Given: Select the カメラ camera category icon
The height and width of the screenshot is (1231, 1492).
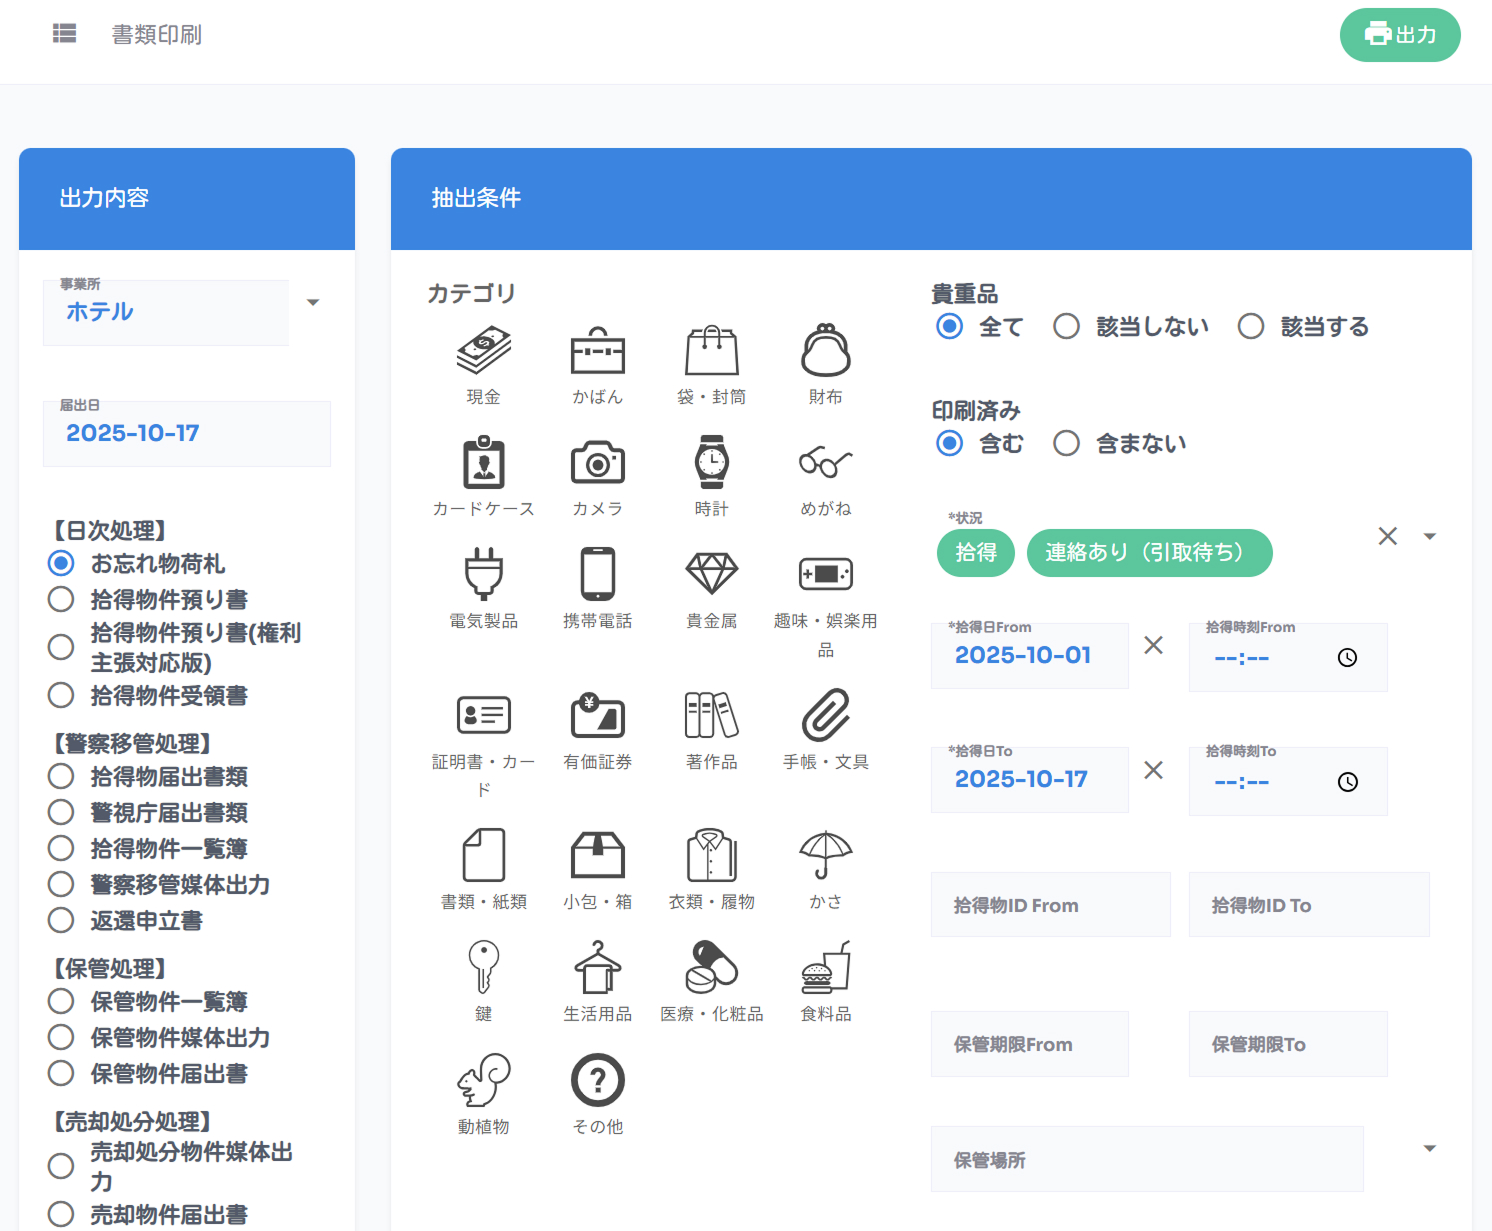Looking at the screenshot, I should (x=597, y=464).
